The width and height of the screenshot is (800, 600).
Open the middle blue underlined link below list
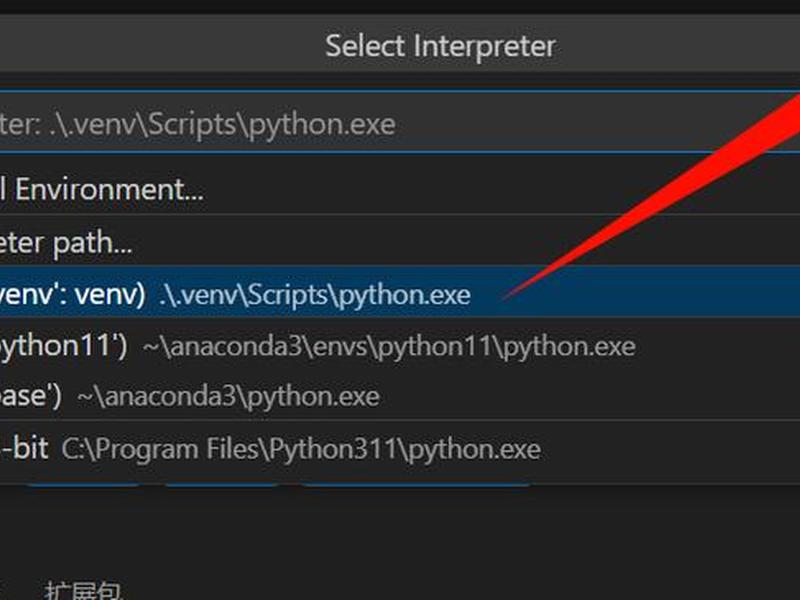[x=220, y=485]
